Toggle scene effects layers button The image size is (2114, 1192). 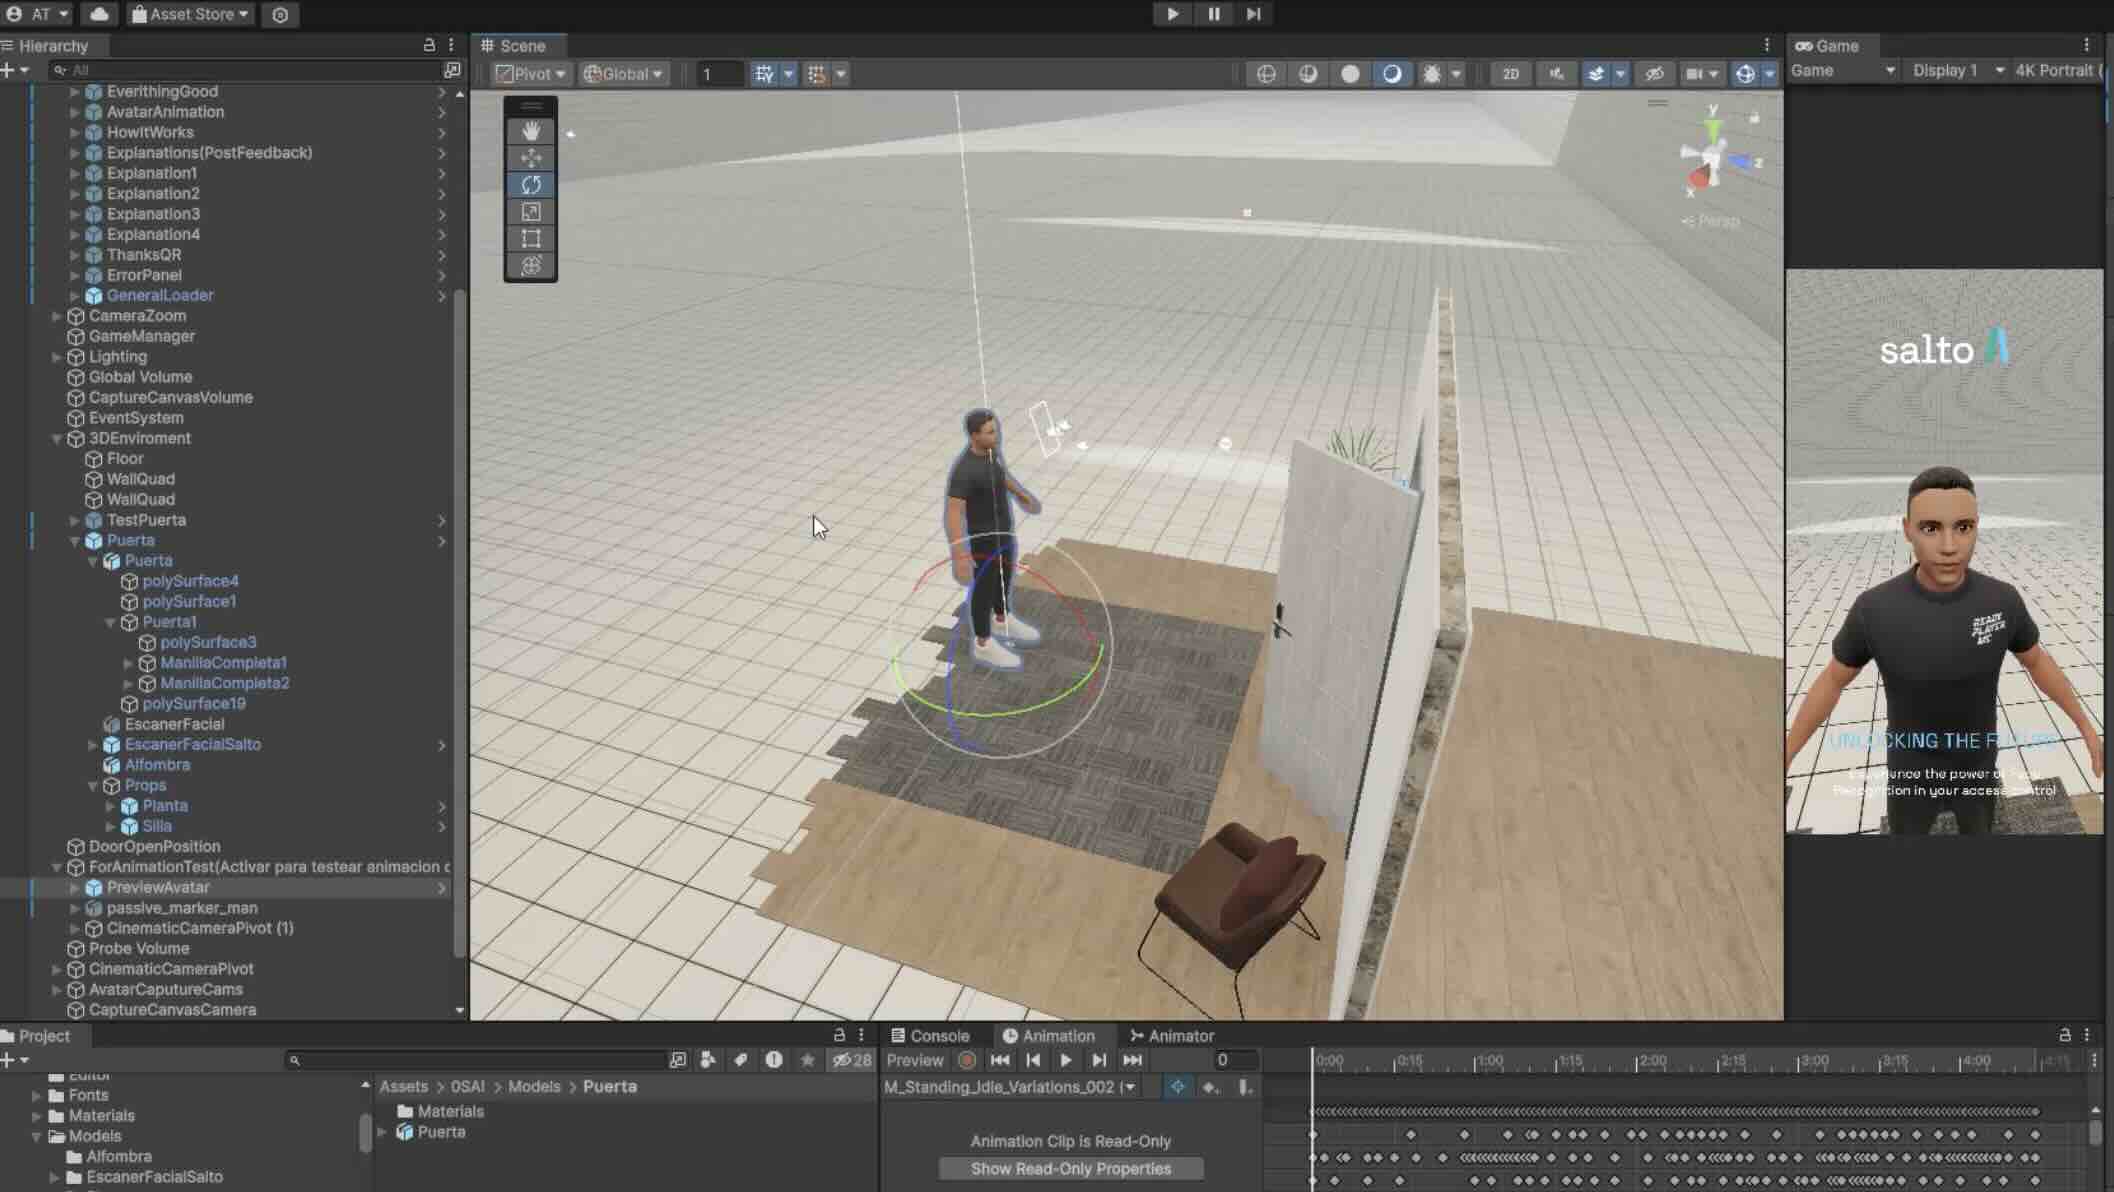(1596, 74)
